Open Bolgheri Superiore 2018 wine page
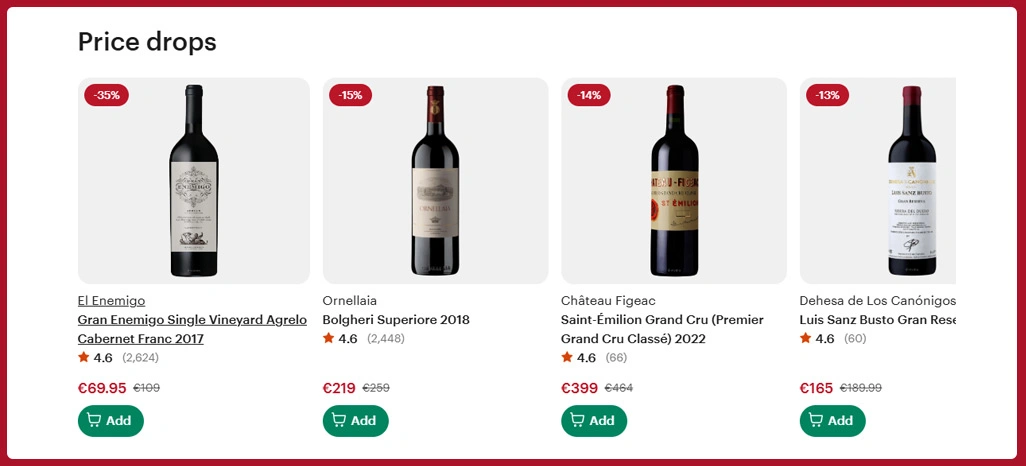1026x466 pixels. [x=395, y=320]
